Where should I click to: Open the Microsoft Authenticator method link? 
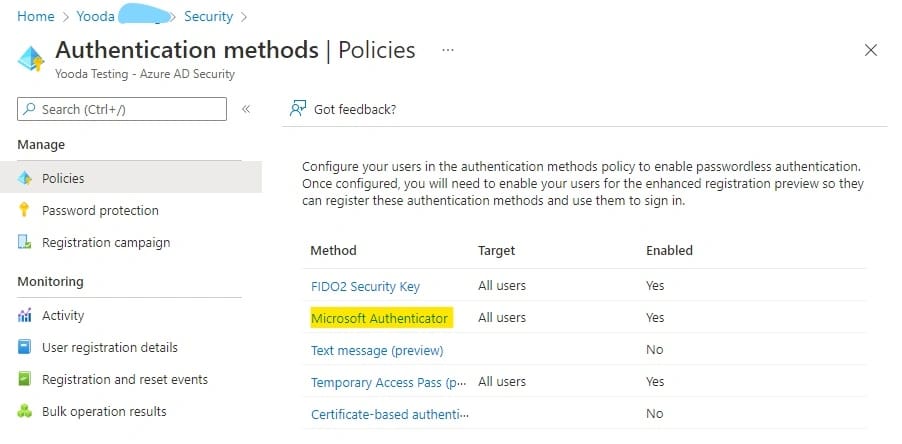click(x=379, y=318)
